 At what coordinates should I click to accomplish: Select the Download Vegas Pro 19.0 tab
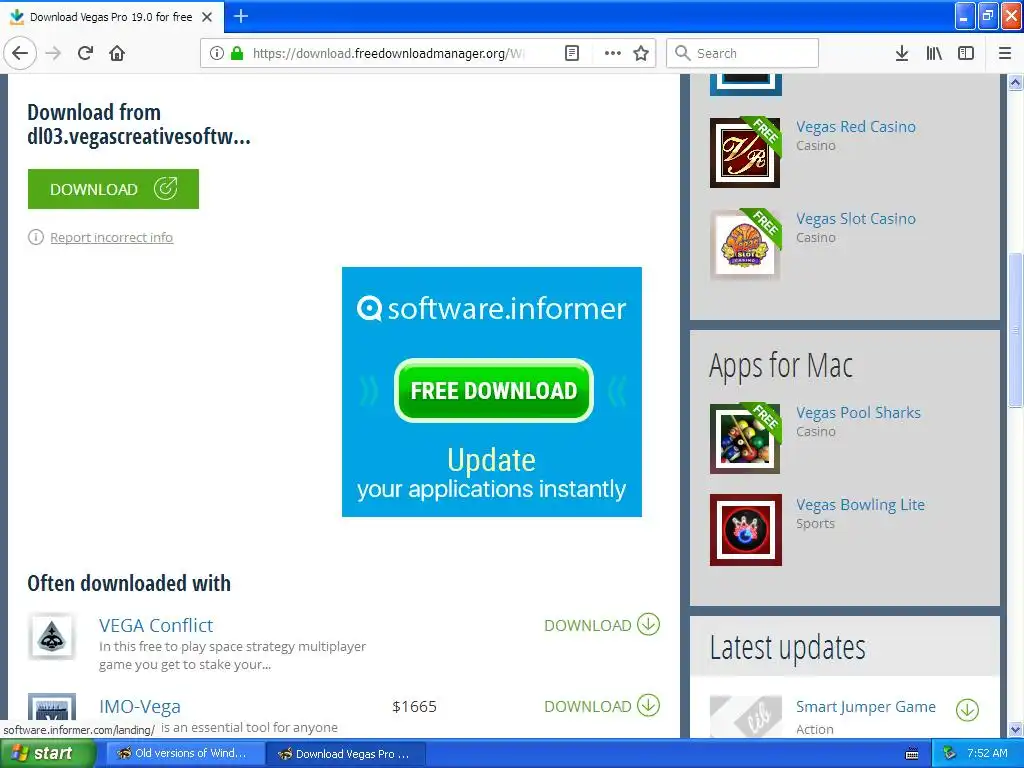(111, 17)
